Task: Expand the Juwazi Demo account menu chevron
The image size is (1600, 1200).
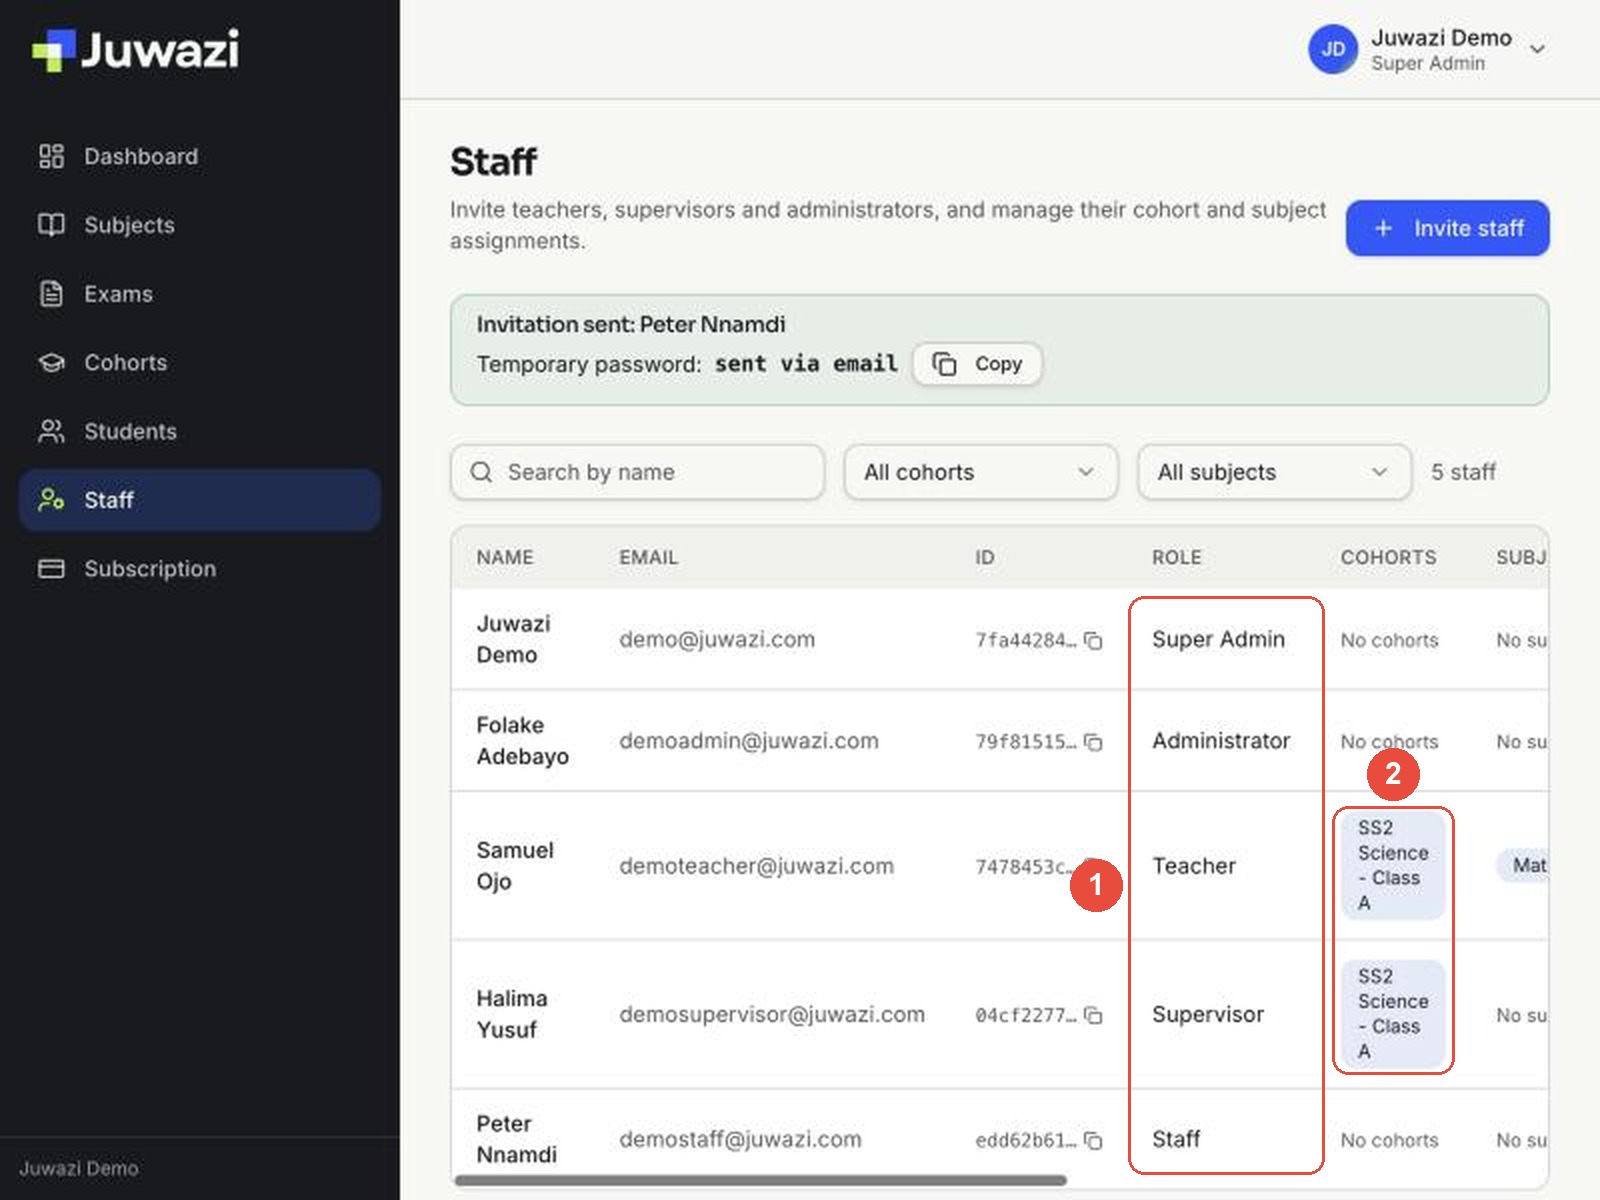Action: pos(1538,49)
